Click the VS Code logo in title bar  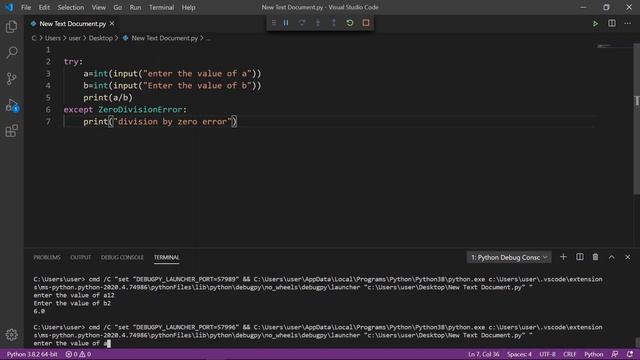(9, 7)
